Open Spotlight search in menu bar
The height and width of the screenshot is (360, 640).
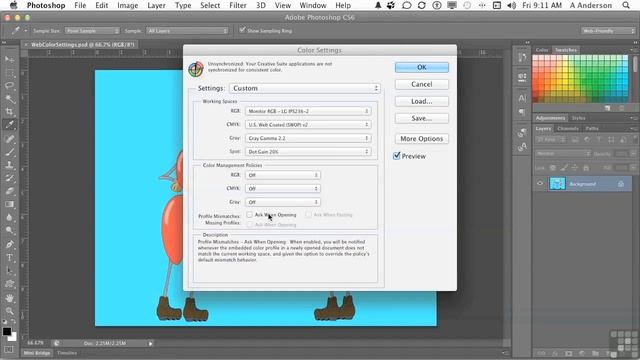click(626, 5)
